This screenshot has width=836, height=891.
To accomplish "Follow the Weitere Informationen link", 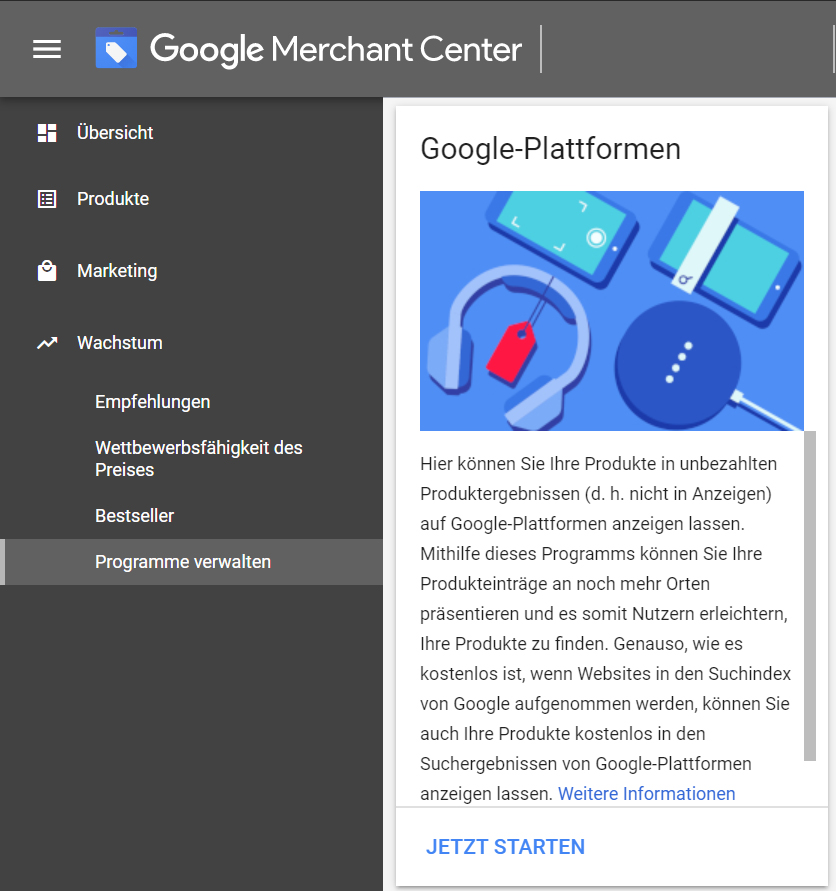I will tap(646, 794).
